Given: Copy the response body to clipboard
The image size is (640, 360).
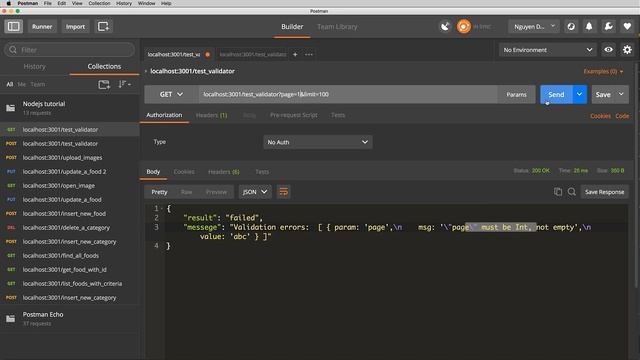Looking at the screenshot, I should (x=558, y=192).
